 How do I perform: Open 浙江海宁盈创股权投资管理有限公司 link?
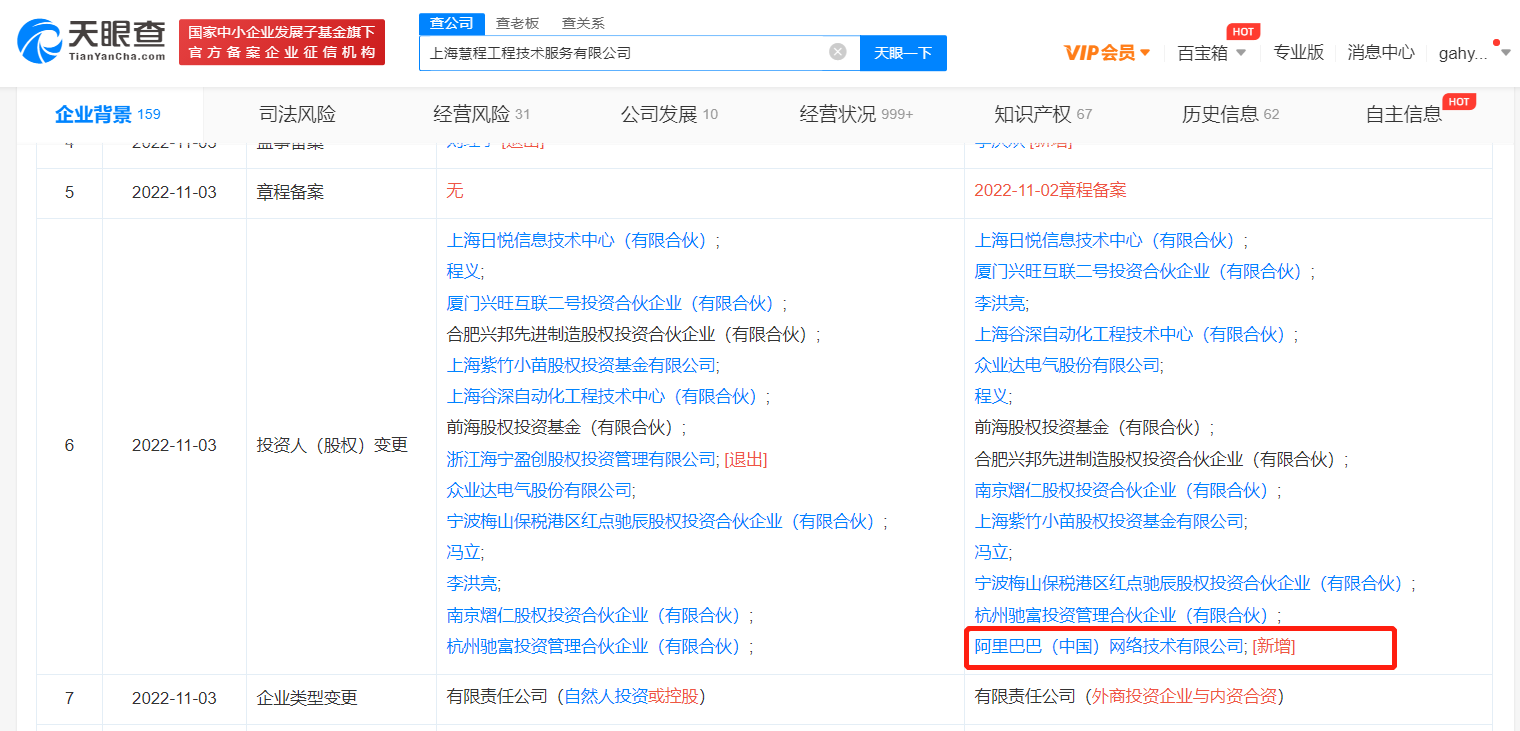pos(582,459)
